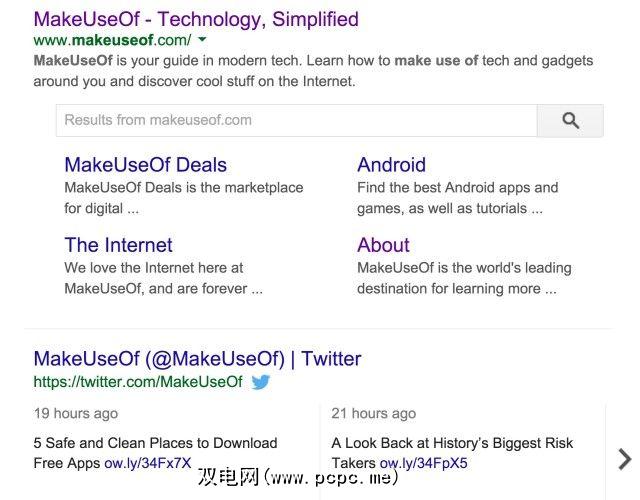This screenshot has height=500, width=640.
Task: Click the www.makeuseof.com green URL
Action: point(111,40)
